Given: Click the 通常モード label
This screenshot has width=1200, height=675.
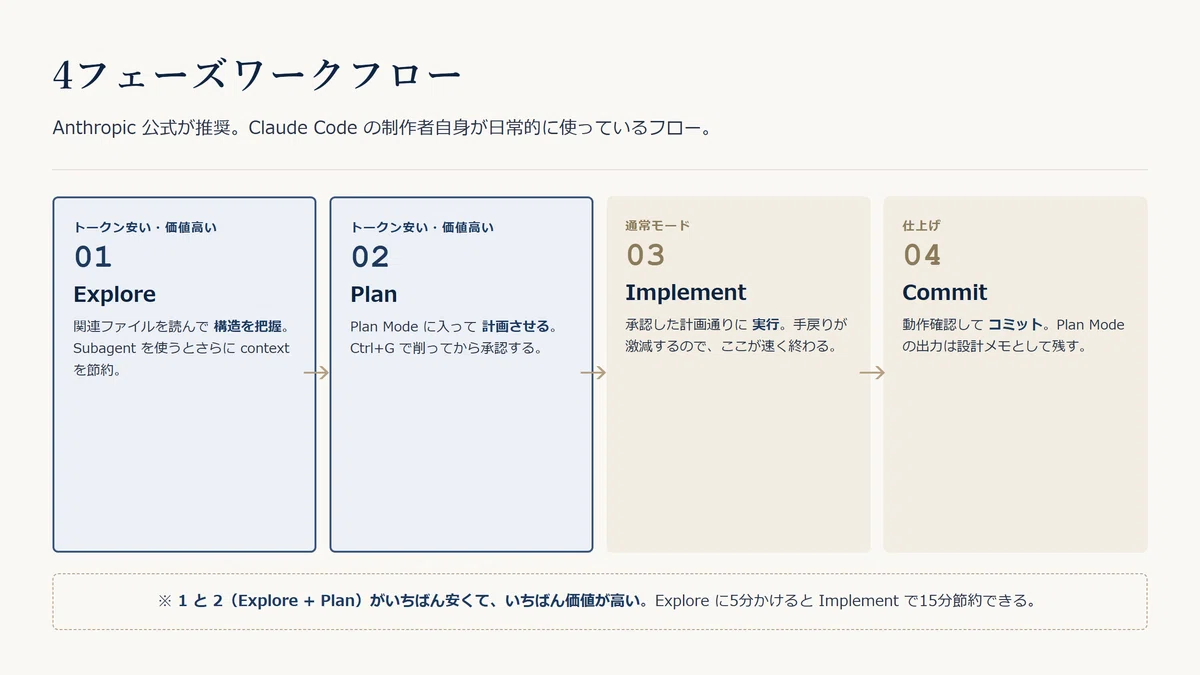Looking at the screenshot, I should 658,225.
